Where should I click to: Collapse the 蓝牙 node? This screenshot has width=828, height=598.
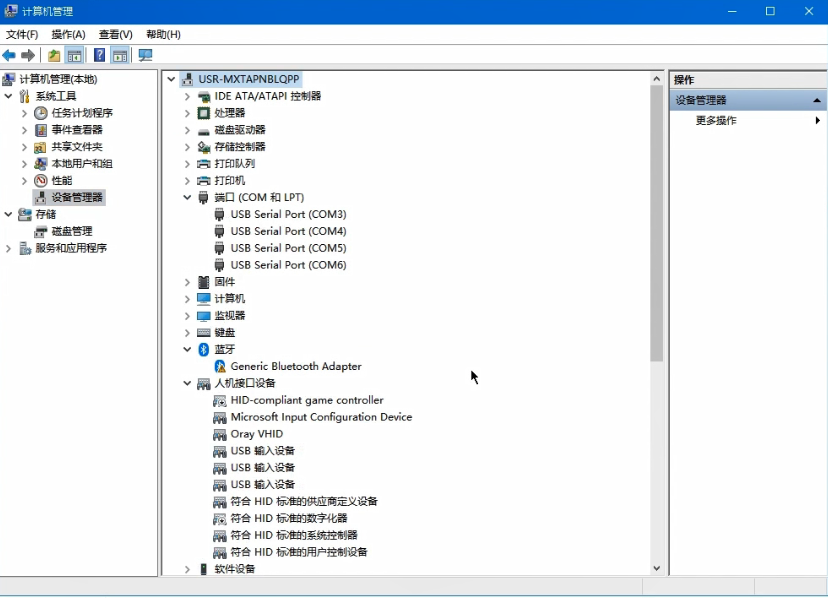[187, 349]
